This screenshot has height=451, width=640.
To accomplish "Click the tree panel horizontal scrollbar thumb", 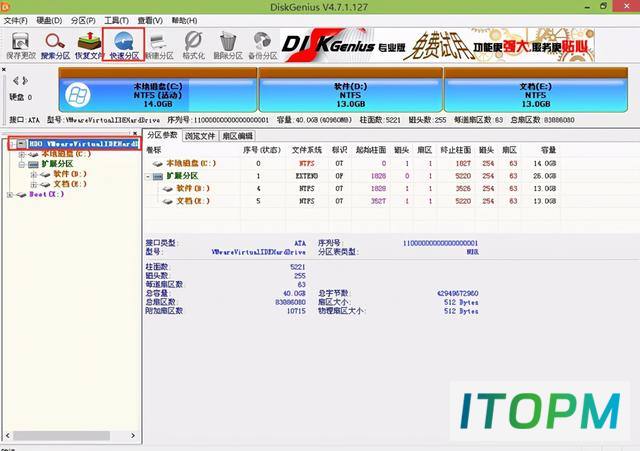I will pyautogui.click(x=61, y=436).
